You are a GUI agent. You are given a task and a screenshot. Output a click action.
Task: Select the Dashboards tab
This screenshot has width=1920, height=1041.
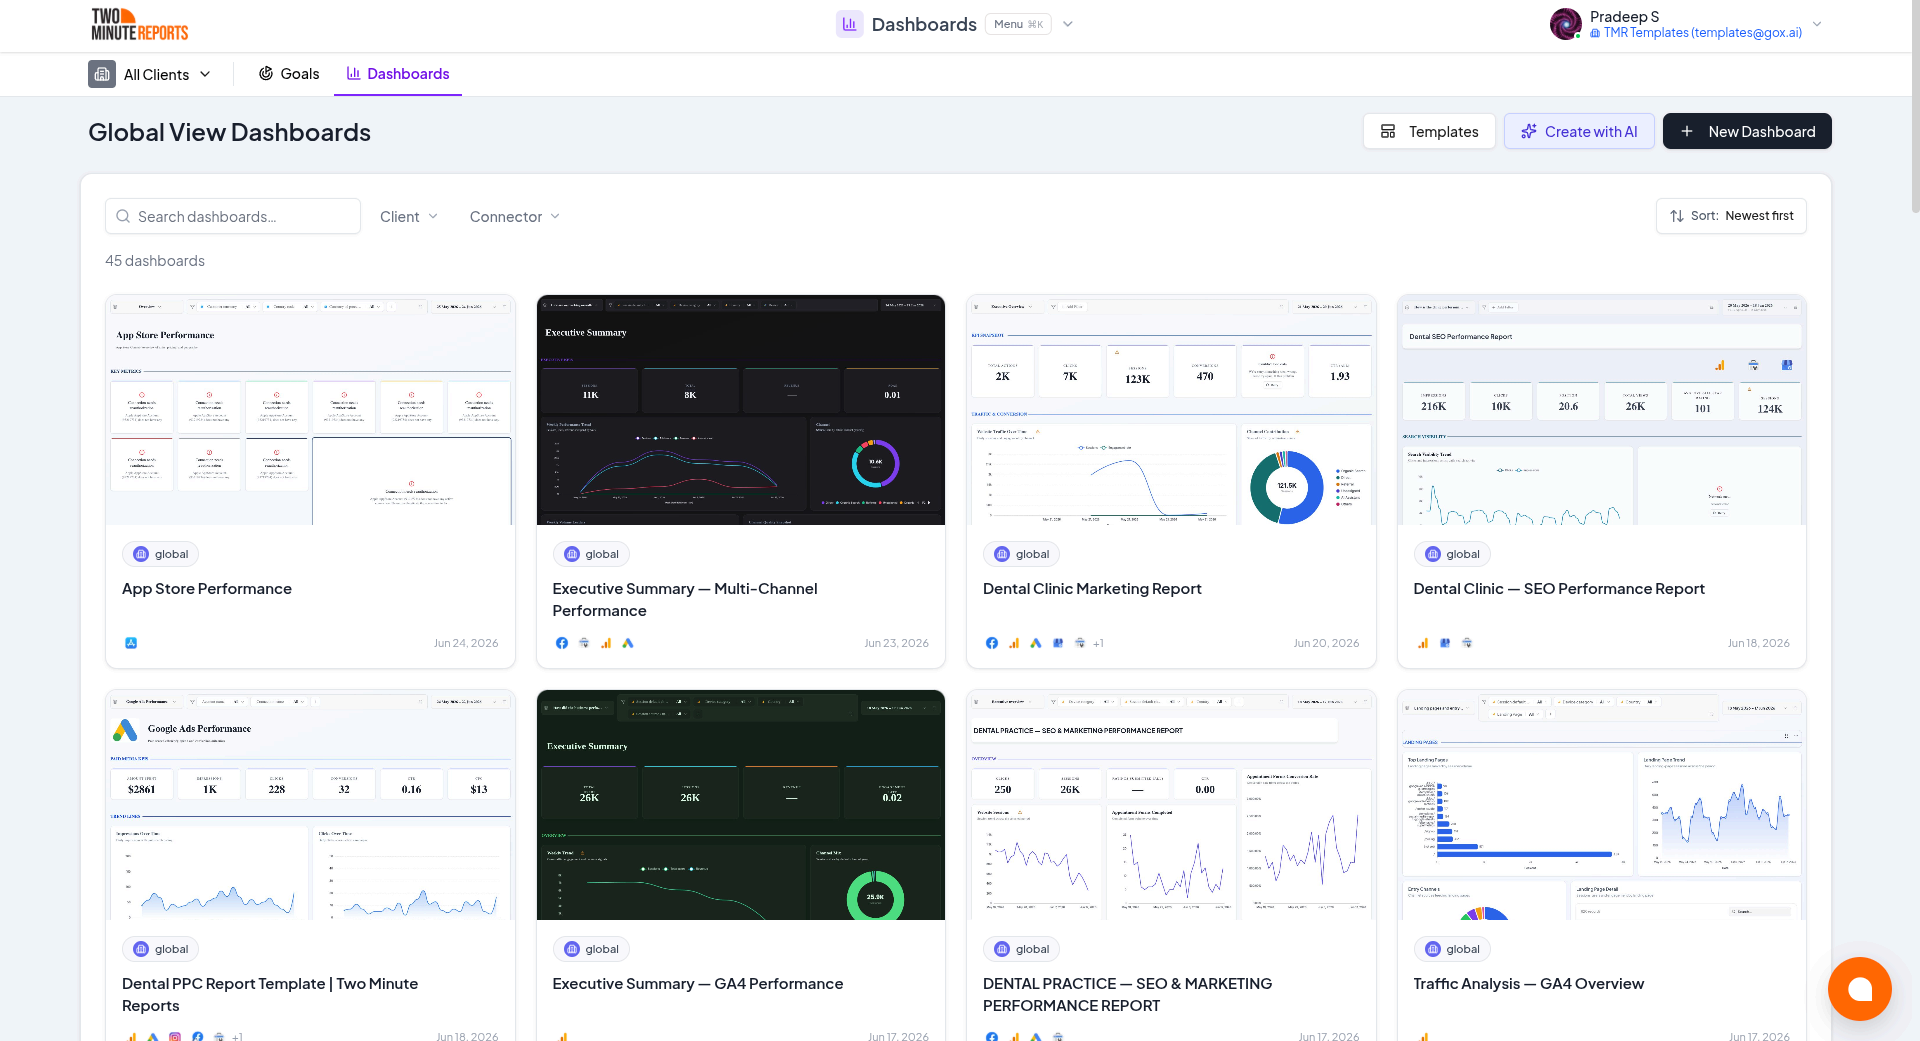pyautogui.click(x=398, y=74)
